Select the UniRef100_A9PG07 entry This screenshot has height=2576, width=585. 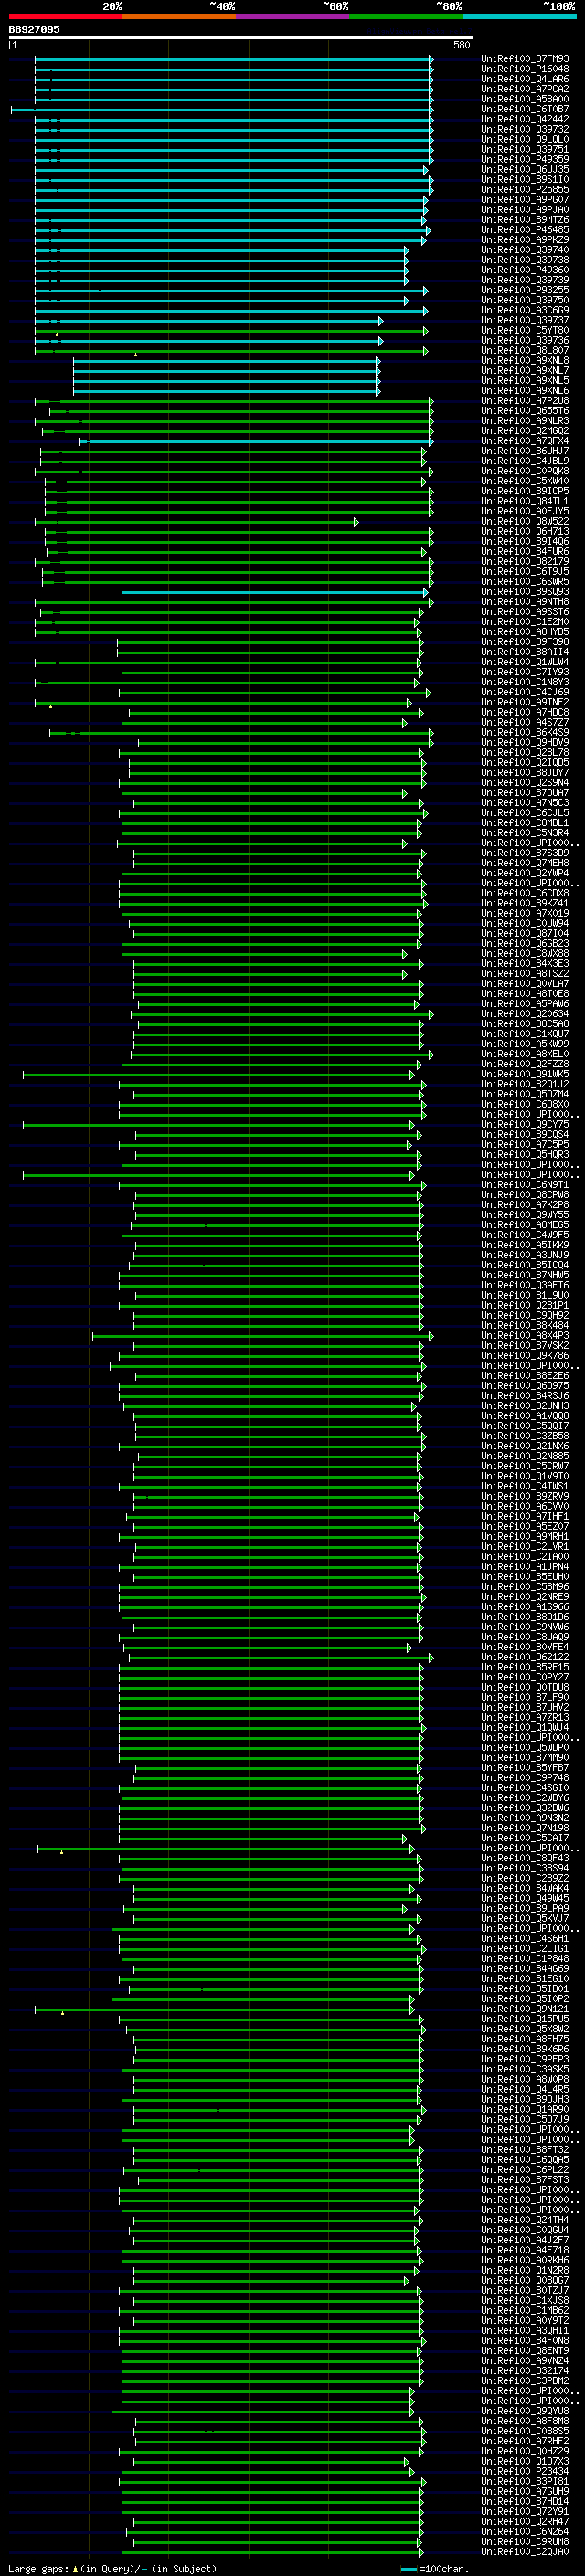click(x=525, y=199)
